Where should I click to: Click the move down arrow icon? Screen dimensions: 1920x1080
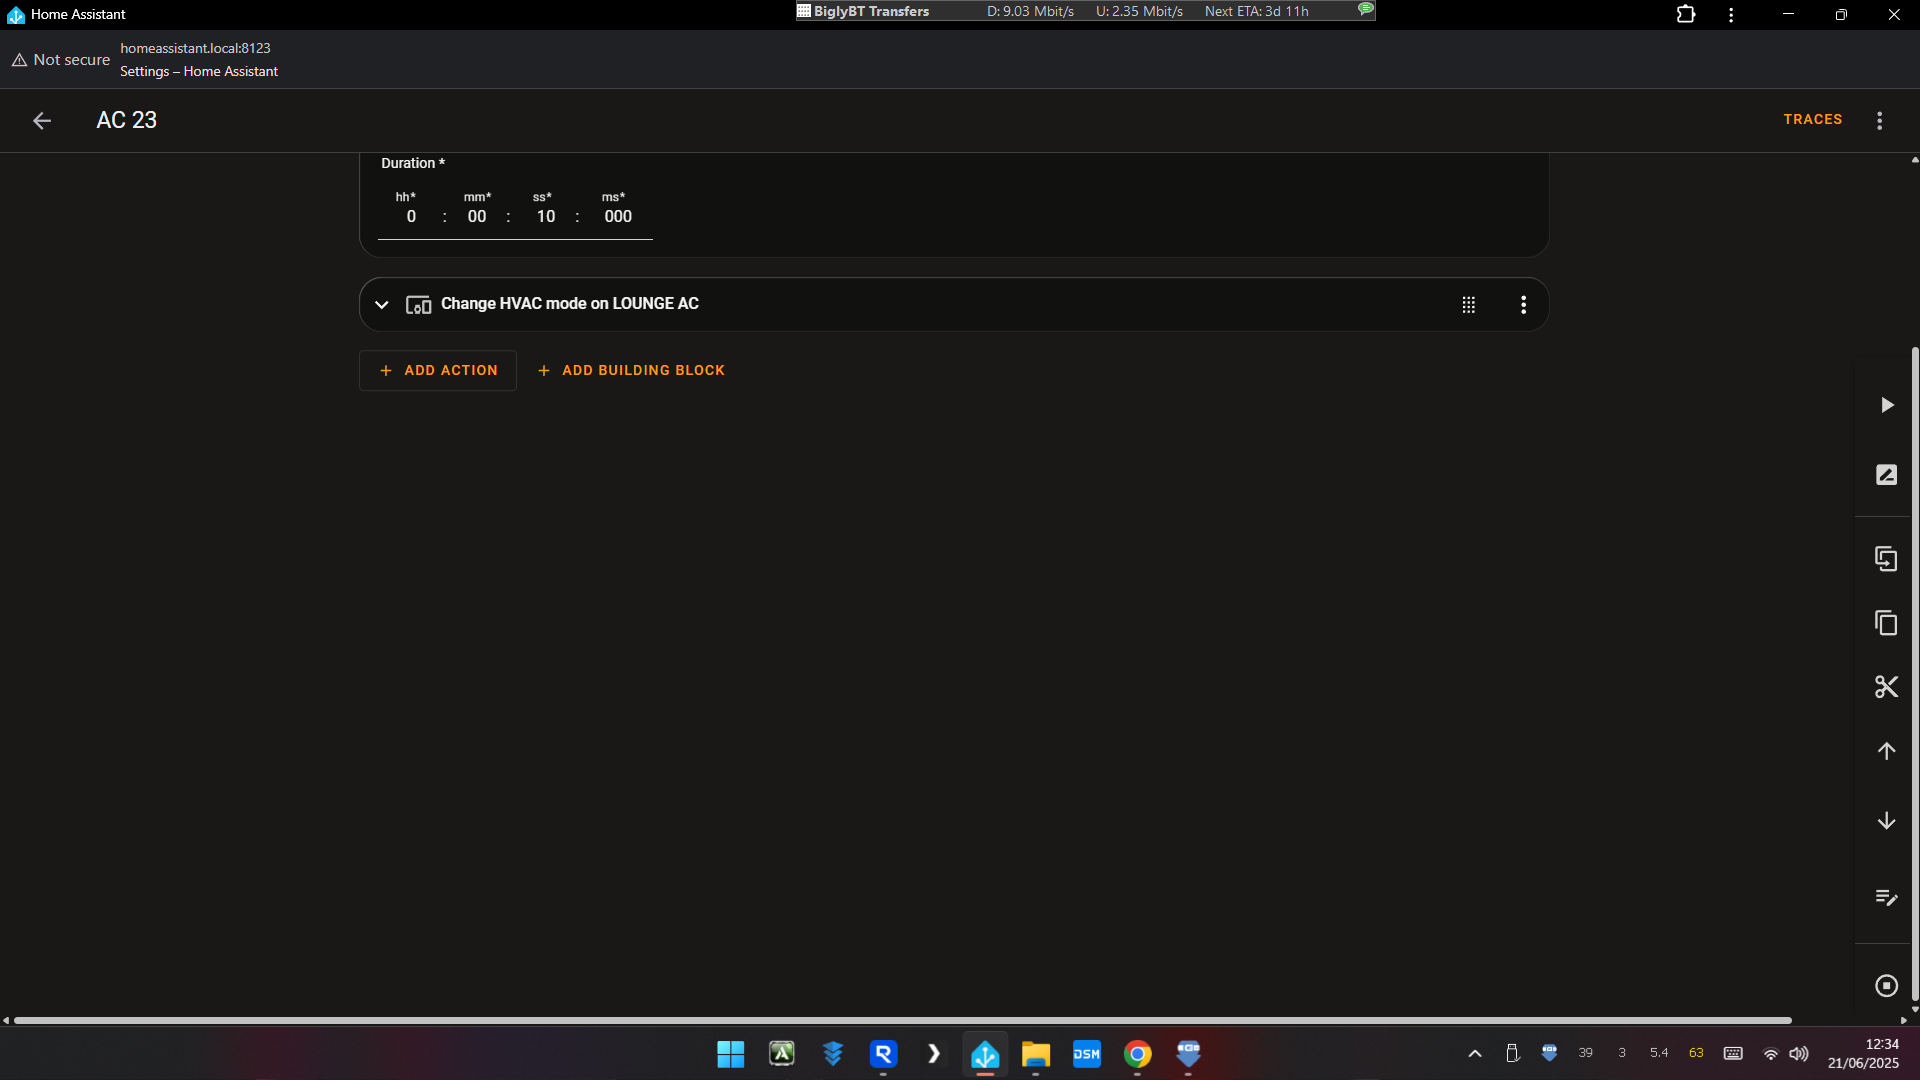click(1886, 821)
